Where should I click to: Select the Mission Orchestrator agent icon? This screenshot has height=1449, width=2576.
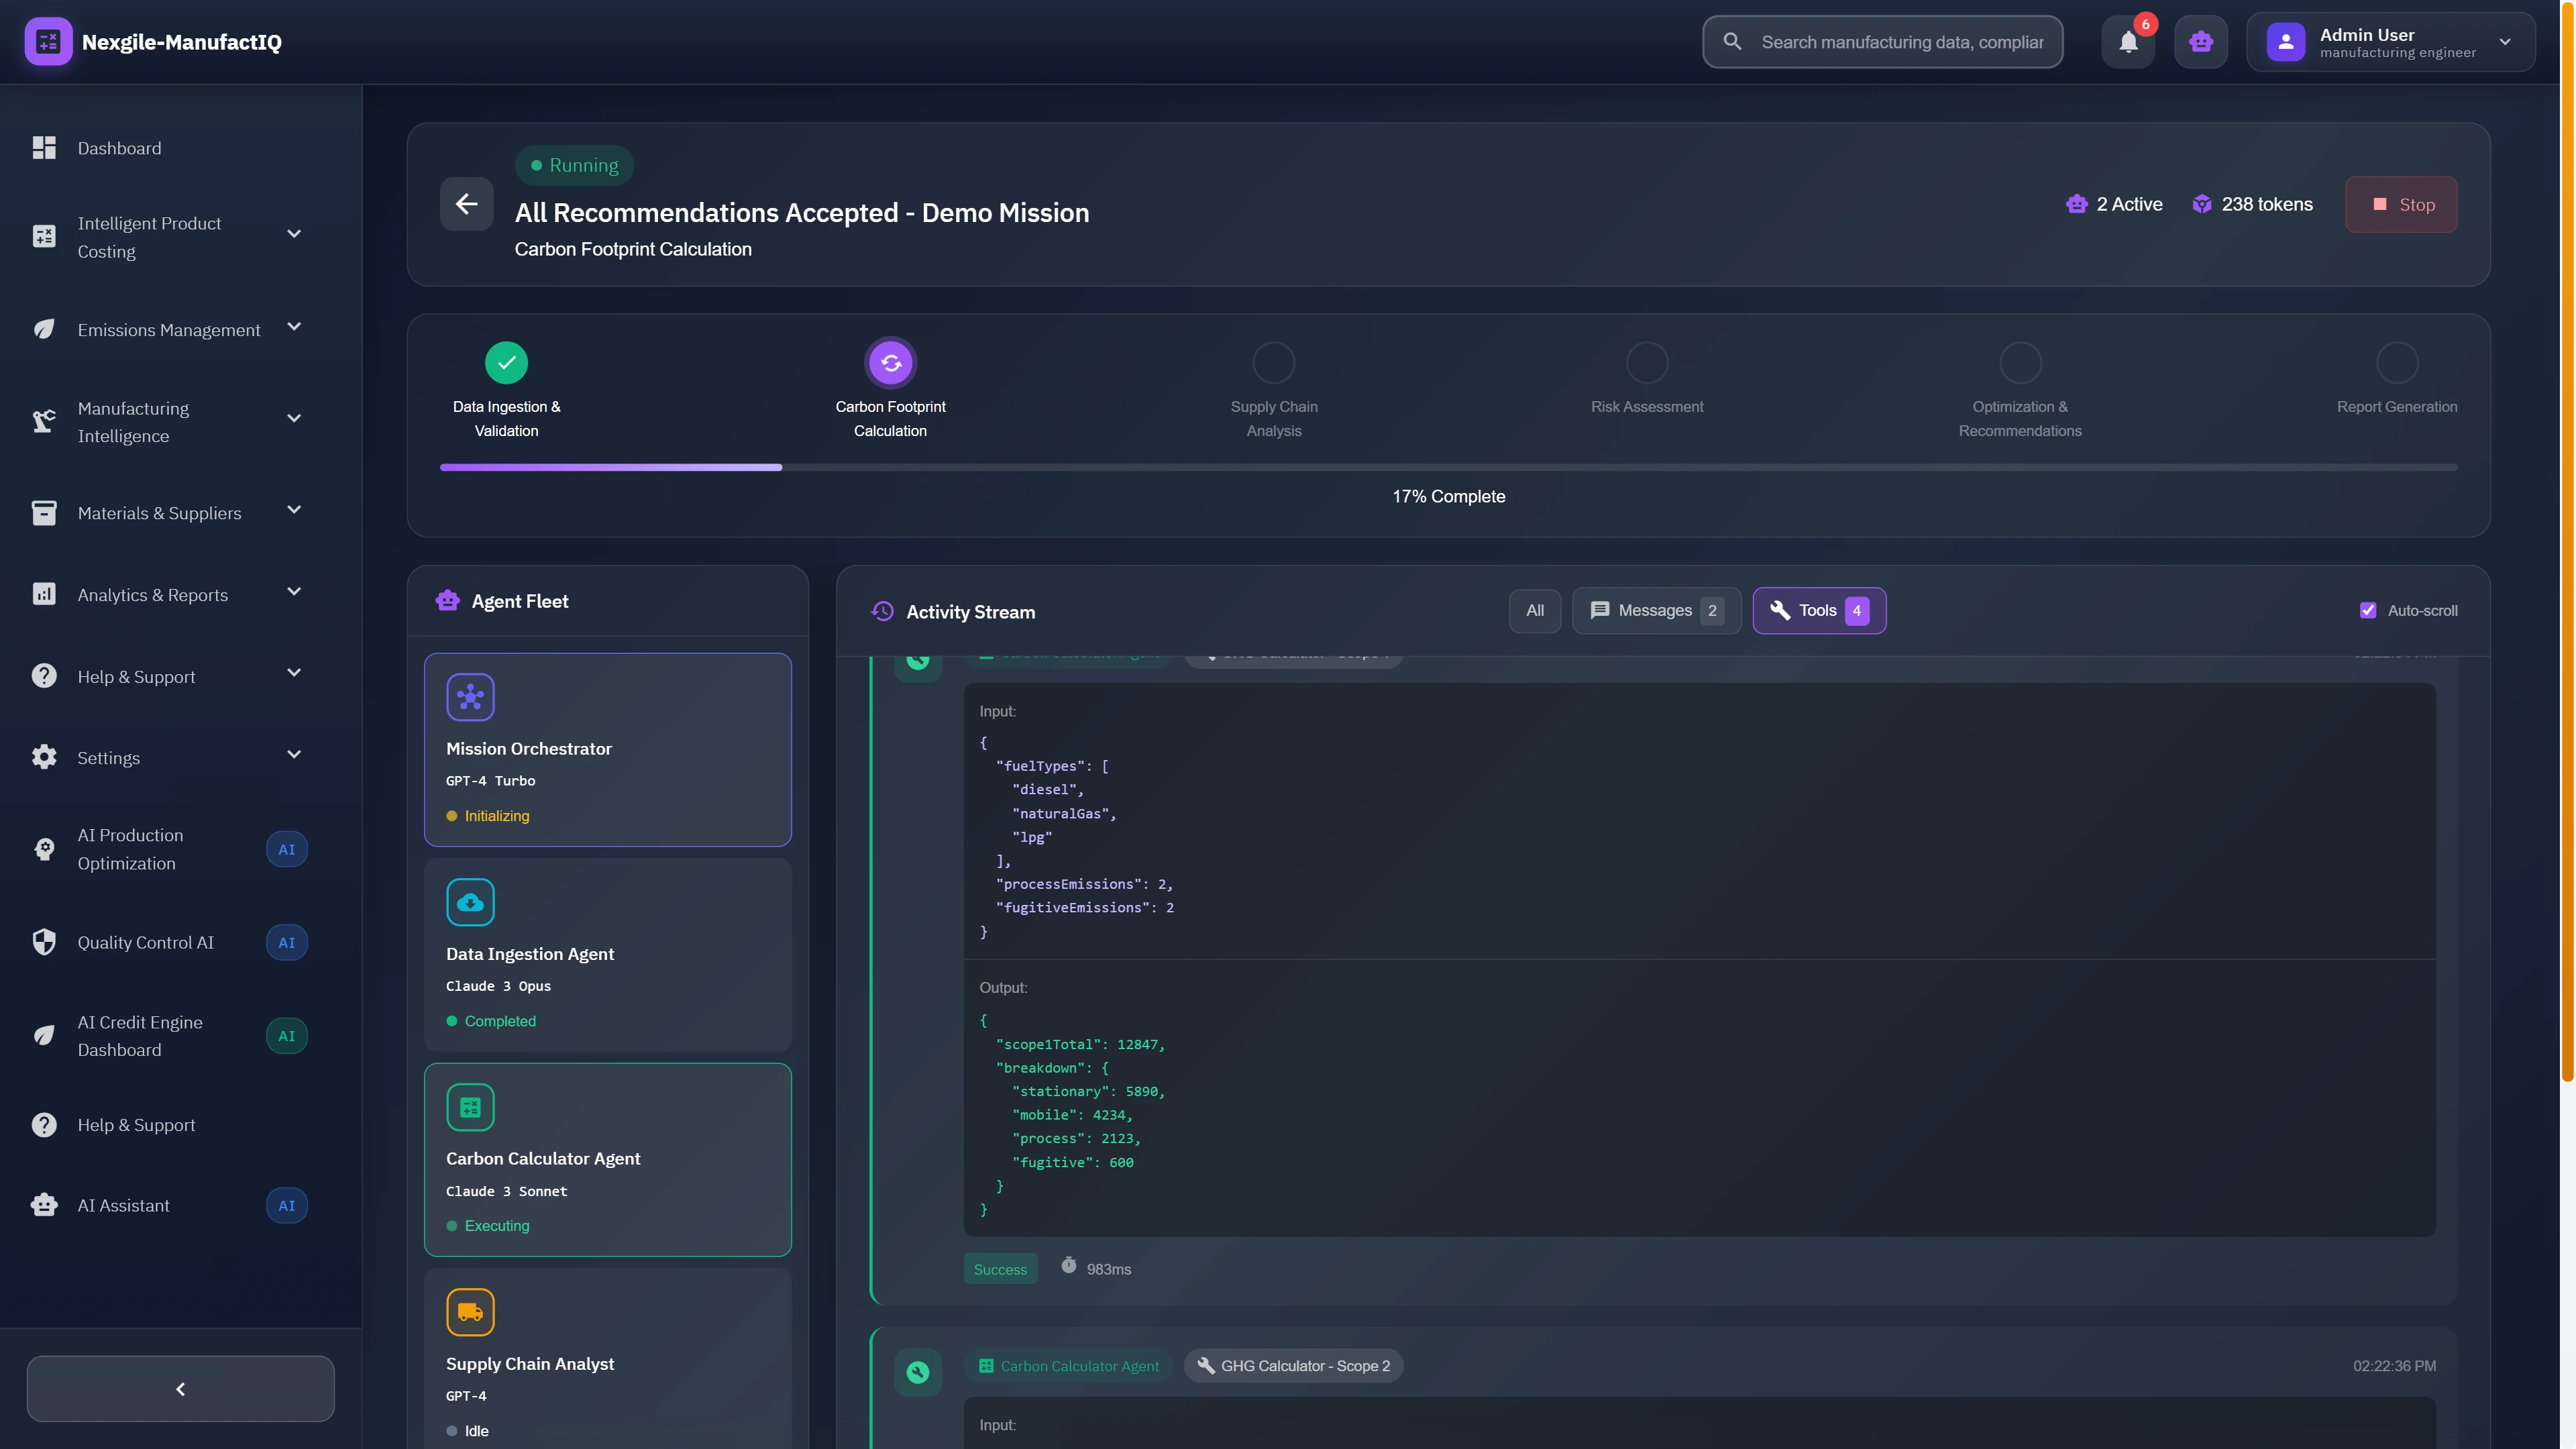[470, 697]
